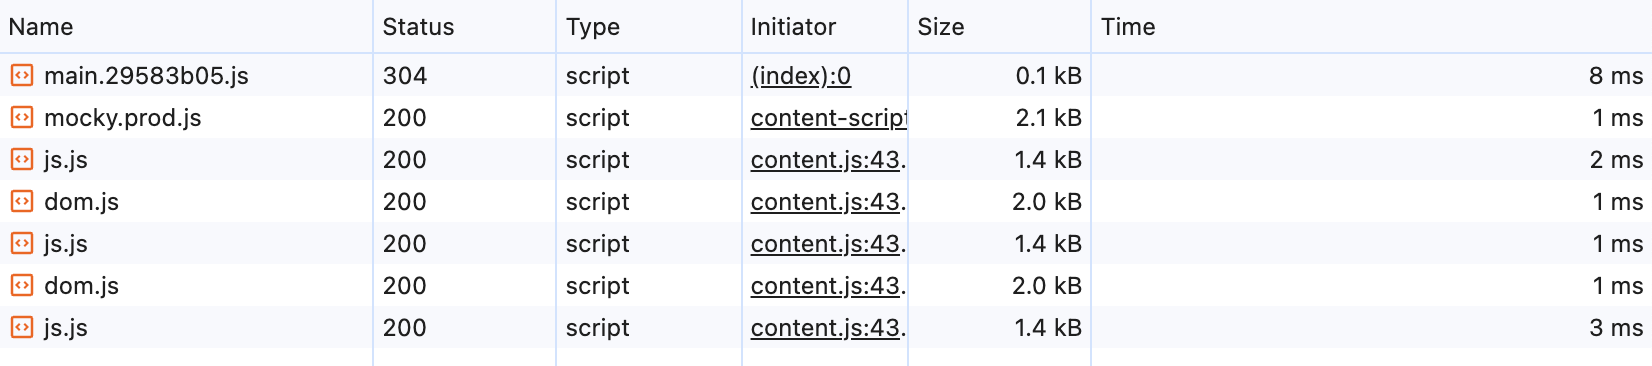This screenshot has height=366, width=1652.
Task: Open the content-script initiator link for mocky.prod.js
Action: coord(829,118)
